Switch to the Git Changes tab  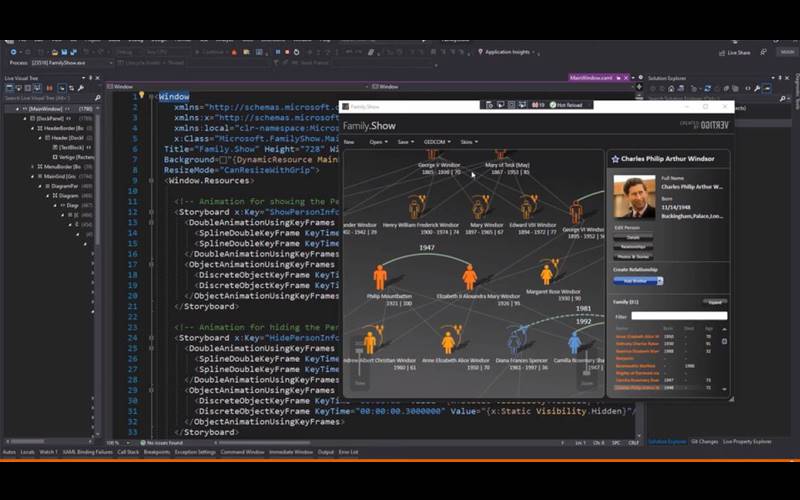pyautogui.click(x=704, y=441)
